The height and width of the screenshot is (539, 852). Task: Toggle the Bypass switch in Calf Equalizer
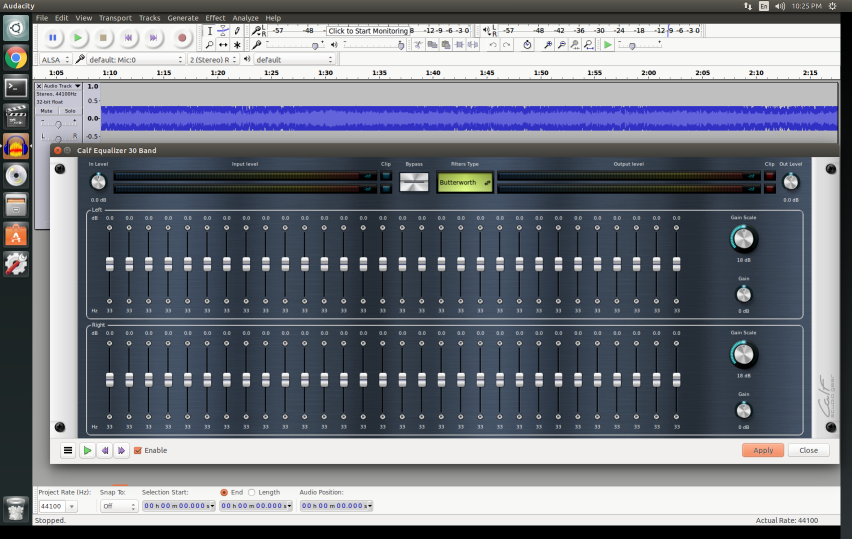[x=413, y=182]
